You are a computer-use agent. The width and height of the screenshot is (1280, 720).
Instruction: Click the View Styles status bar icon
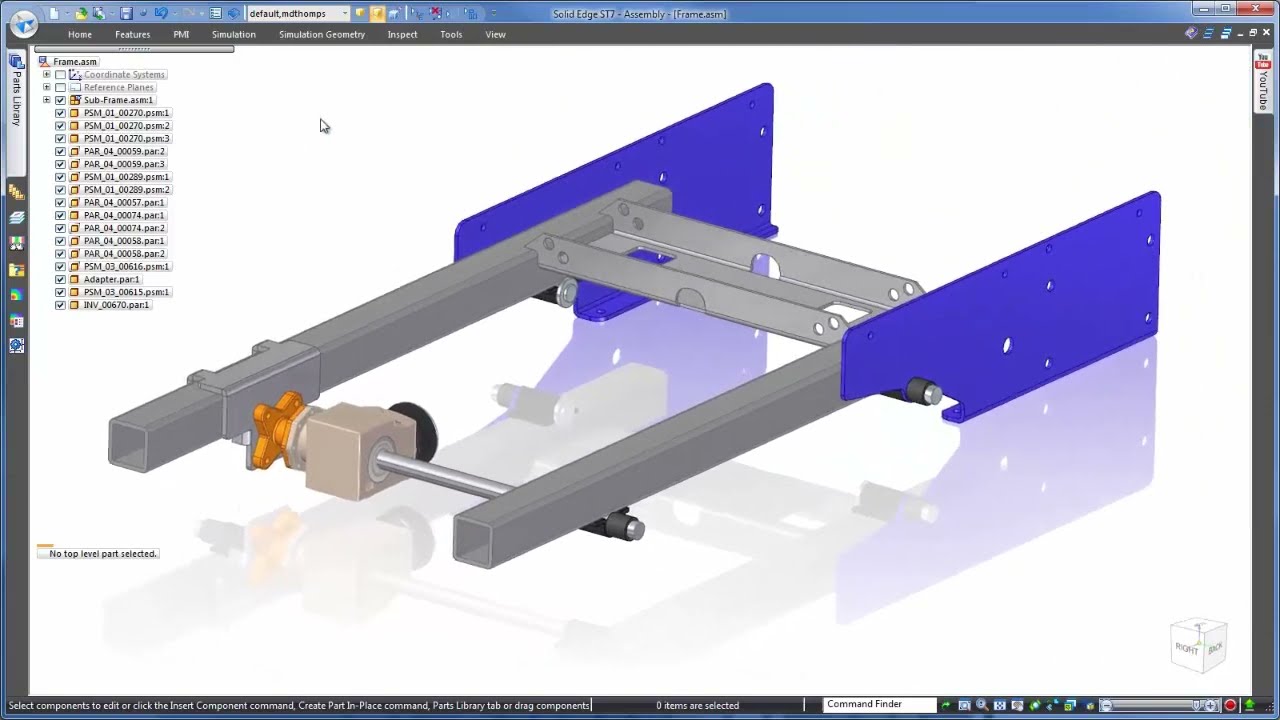coord(1069,705)
